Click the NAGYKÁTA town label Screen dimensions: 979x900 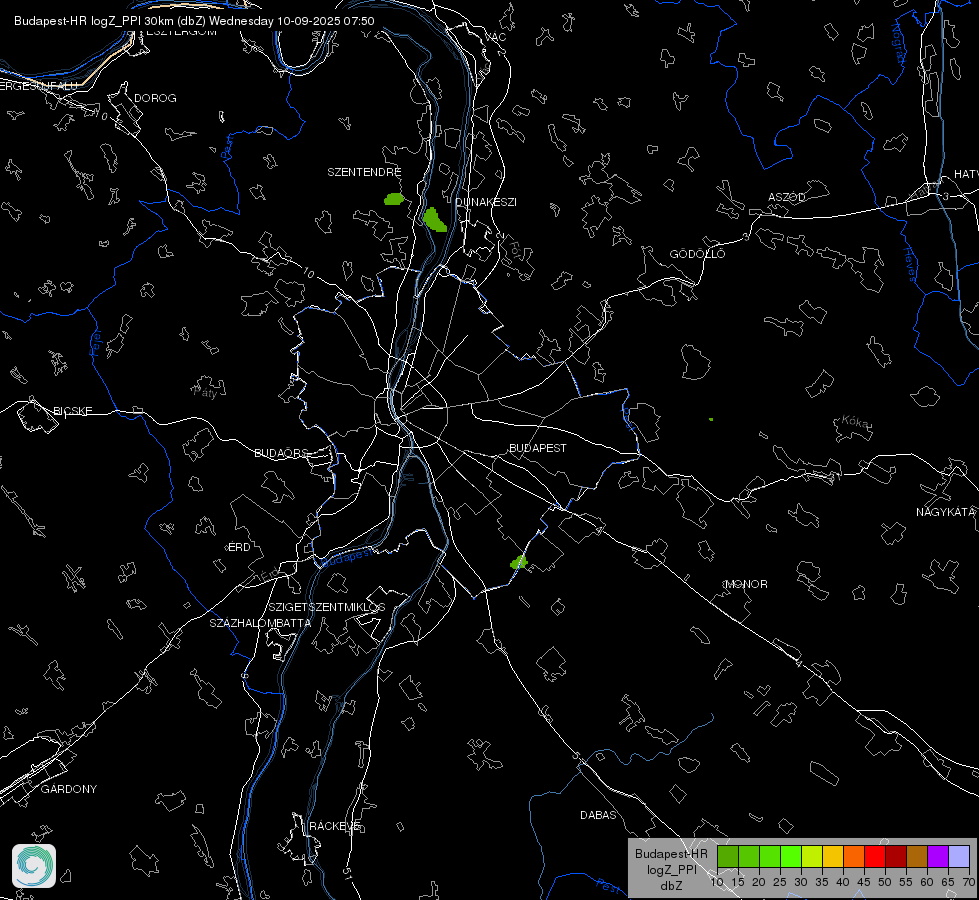[x=945, y=512]
